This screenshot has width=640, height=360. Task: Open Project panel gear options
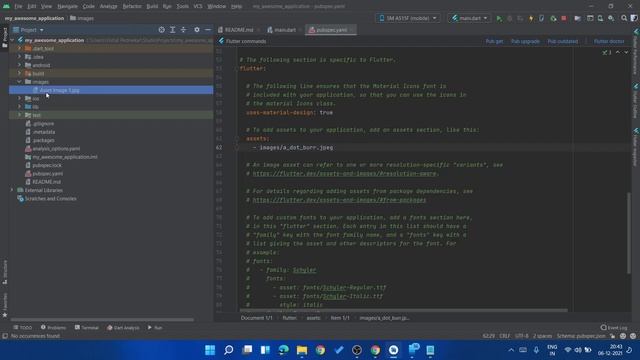coord(197,30)
